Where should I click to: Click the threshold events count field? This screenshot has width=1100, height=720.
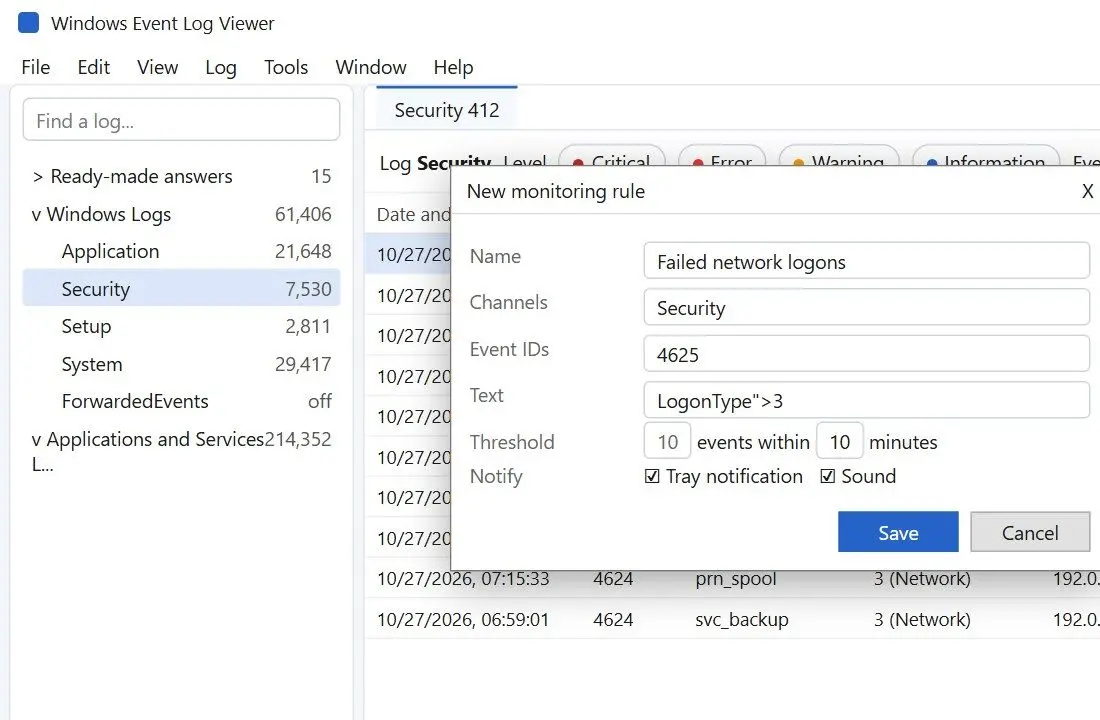(x=667, y=441)
